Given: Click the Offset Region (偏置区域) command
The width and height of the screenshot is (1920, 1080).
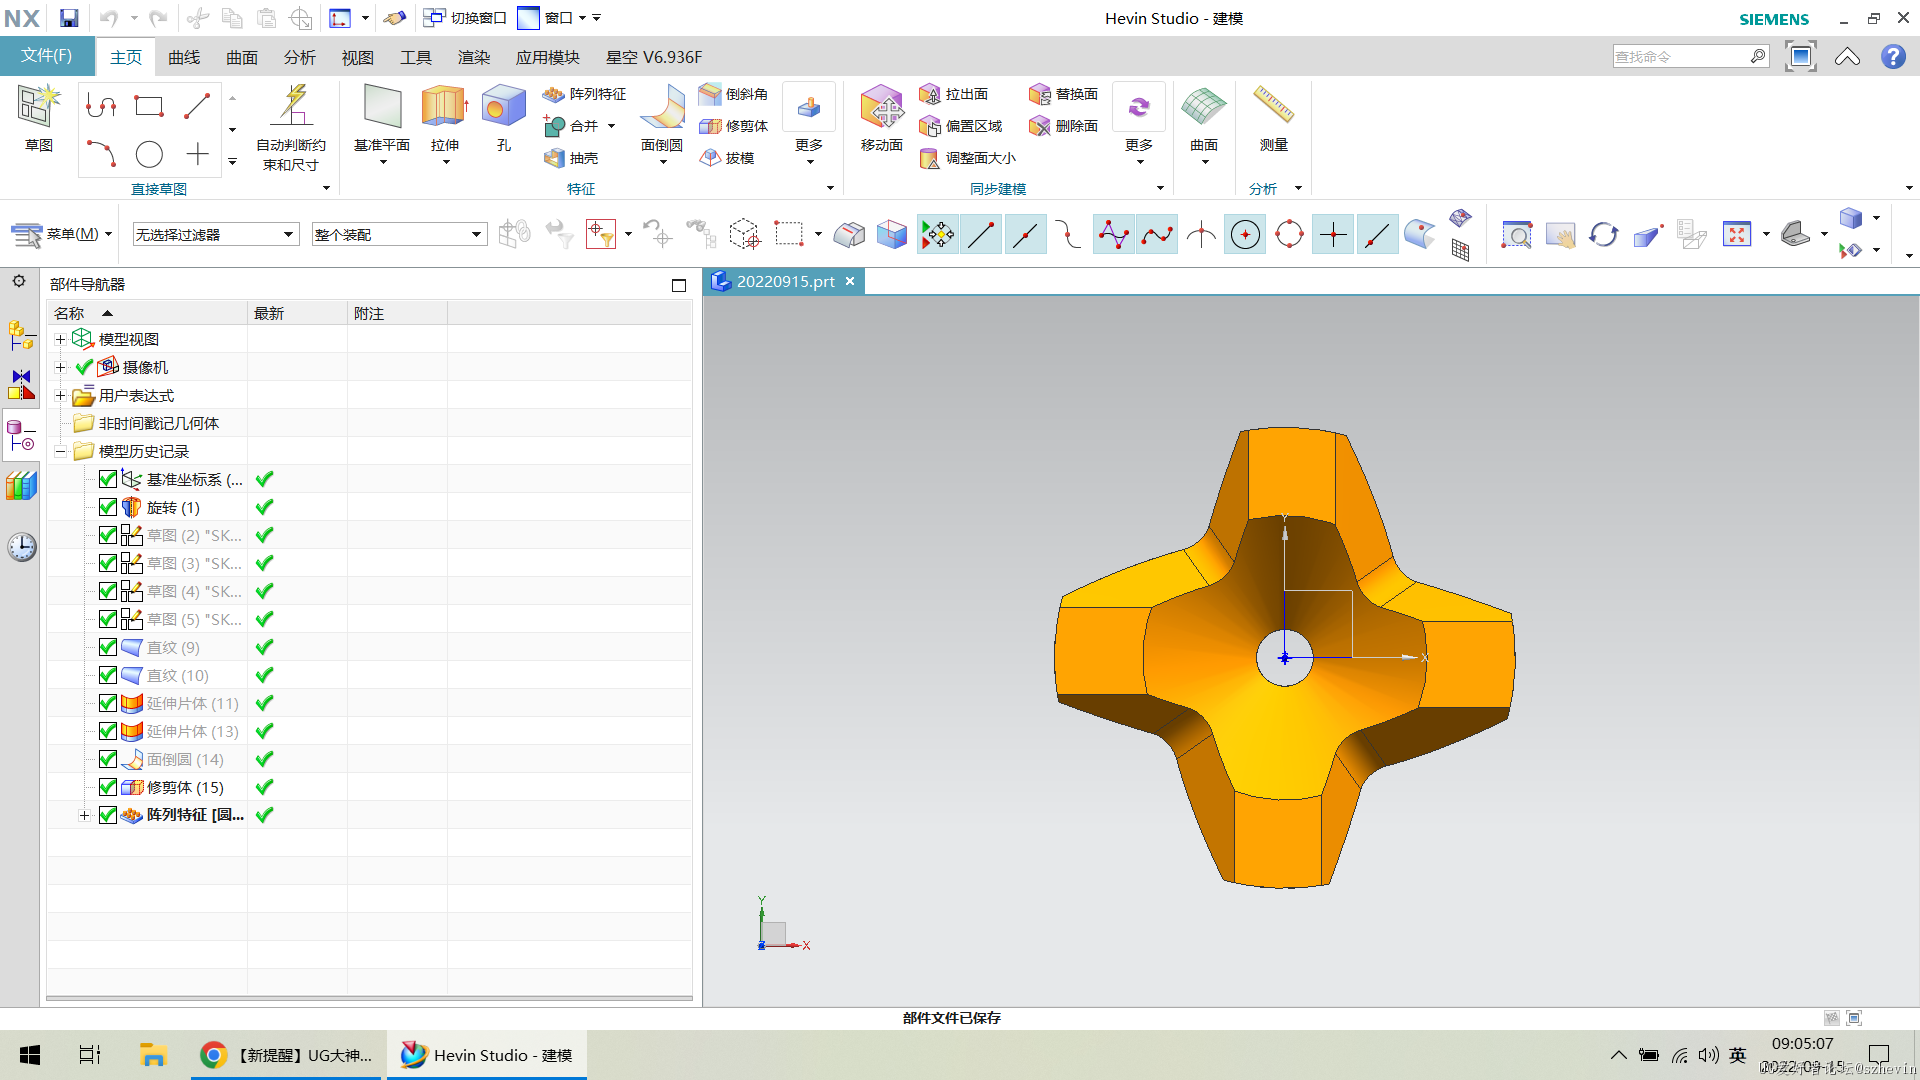Looking at the screenshot, I should coord(960,126).
